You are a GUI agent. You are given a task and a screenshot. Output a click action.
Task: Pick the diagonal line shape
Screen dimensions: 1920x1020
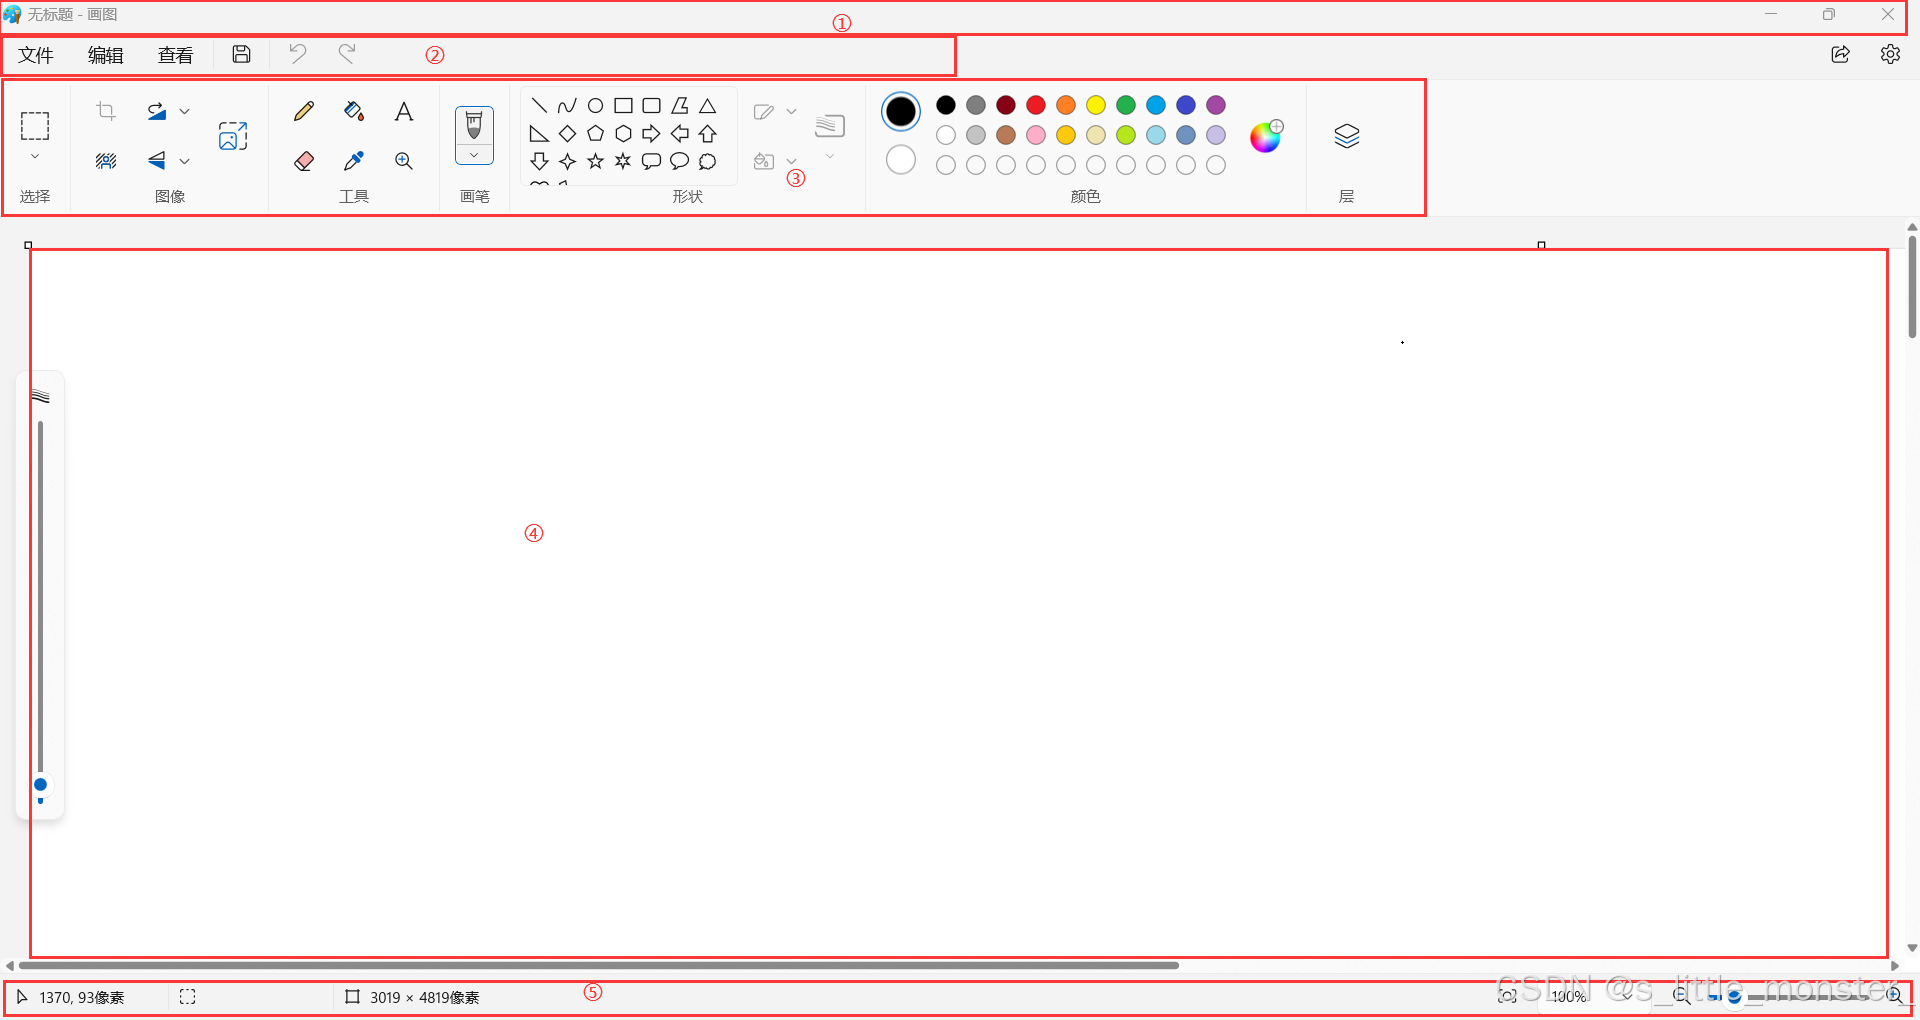pos(539,105)
